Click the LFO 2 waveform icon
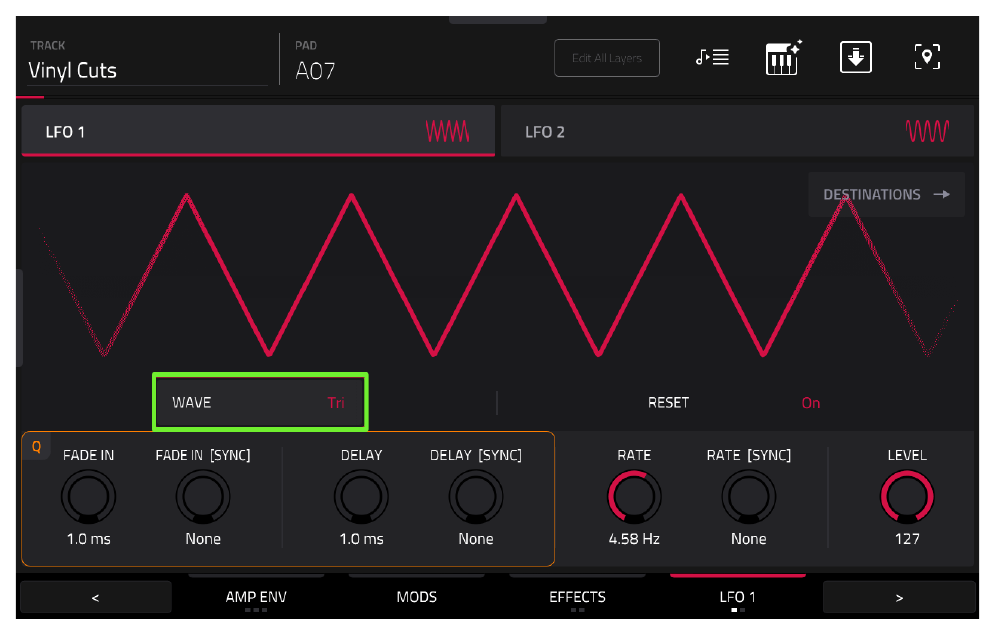This screenshot has width=996, height=636. [927, 132]
